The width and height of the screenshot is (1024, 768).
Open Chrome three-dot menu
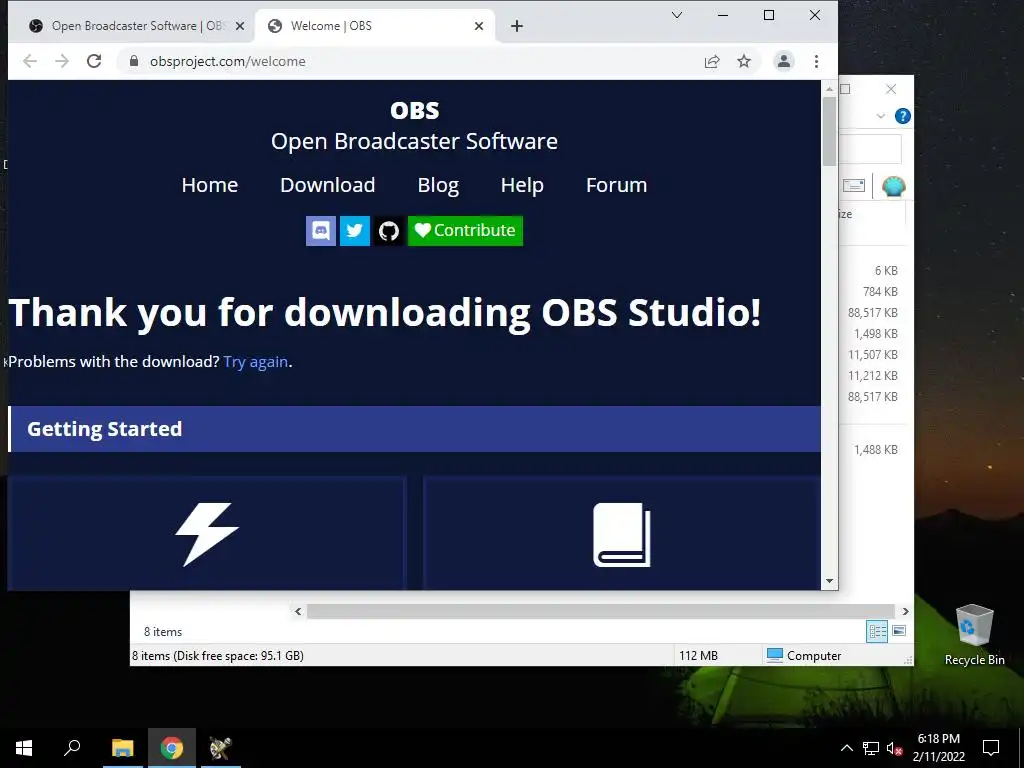pos(816,61)
